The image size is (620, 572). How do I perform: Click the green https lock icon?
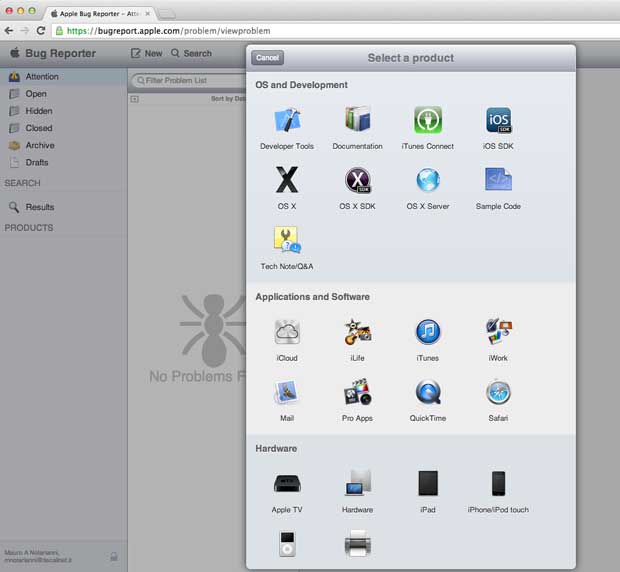click(59, 31)
